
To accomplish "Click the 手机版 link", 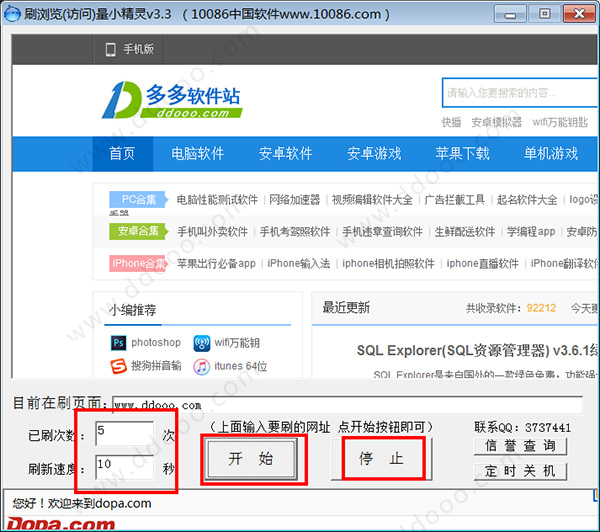I will click(x=139, y=49).
